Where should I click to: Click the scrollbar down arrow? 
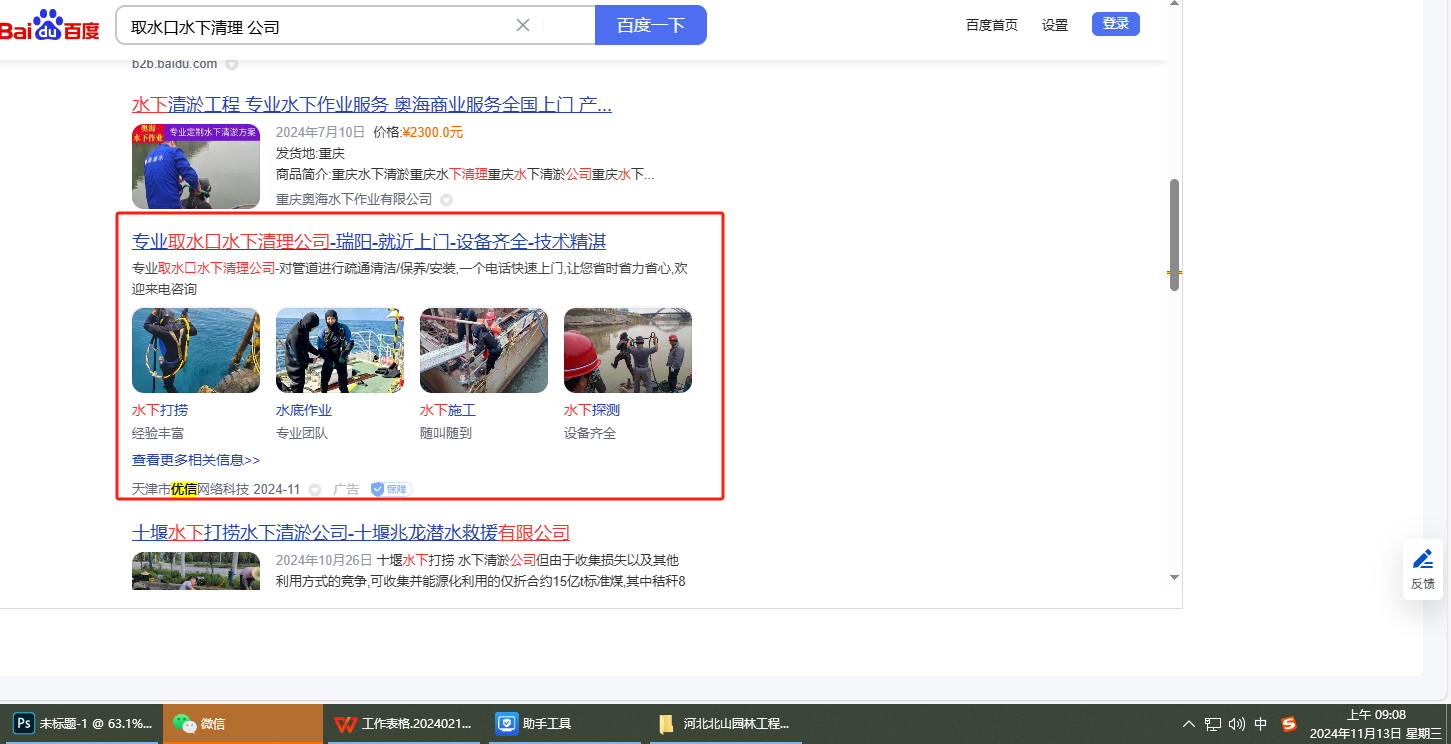tap(1175, 578)
